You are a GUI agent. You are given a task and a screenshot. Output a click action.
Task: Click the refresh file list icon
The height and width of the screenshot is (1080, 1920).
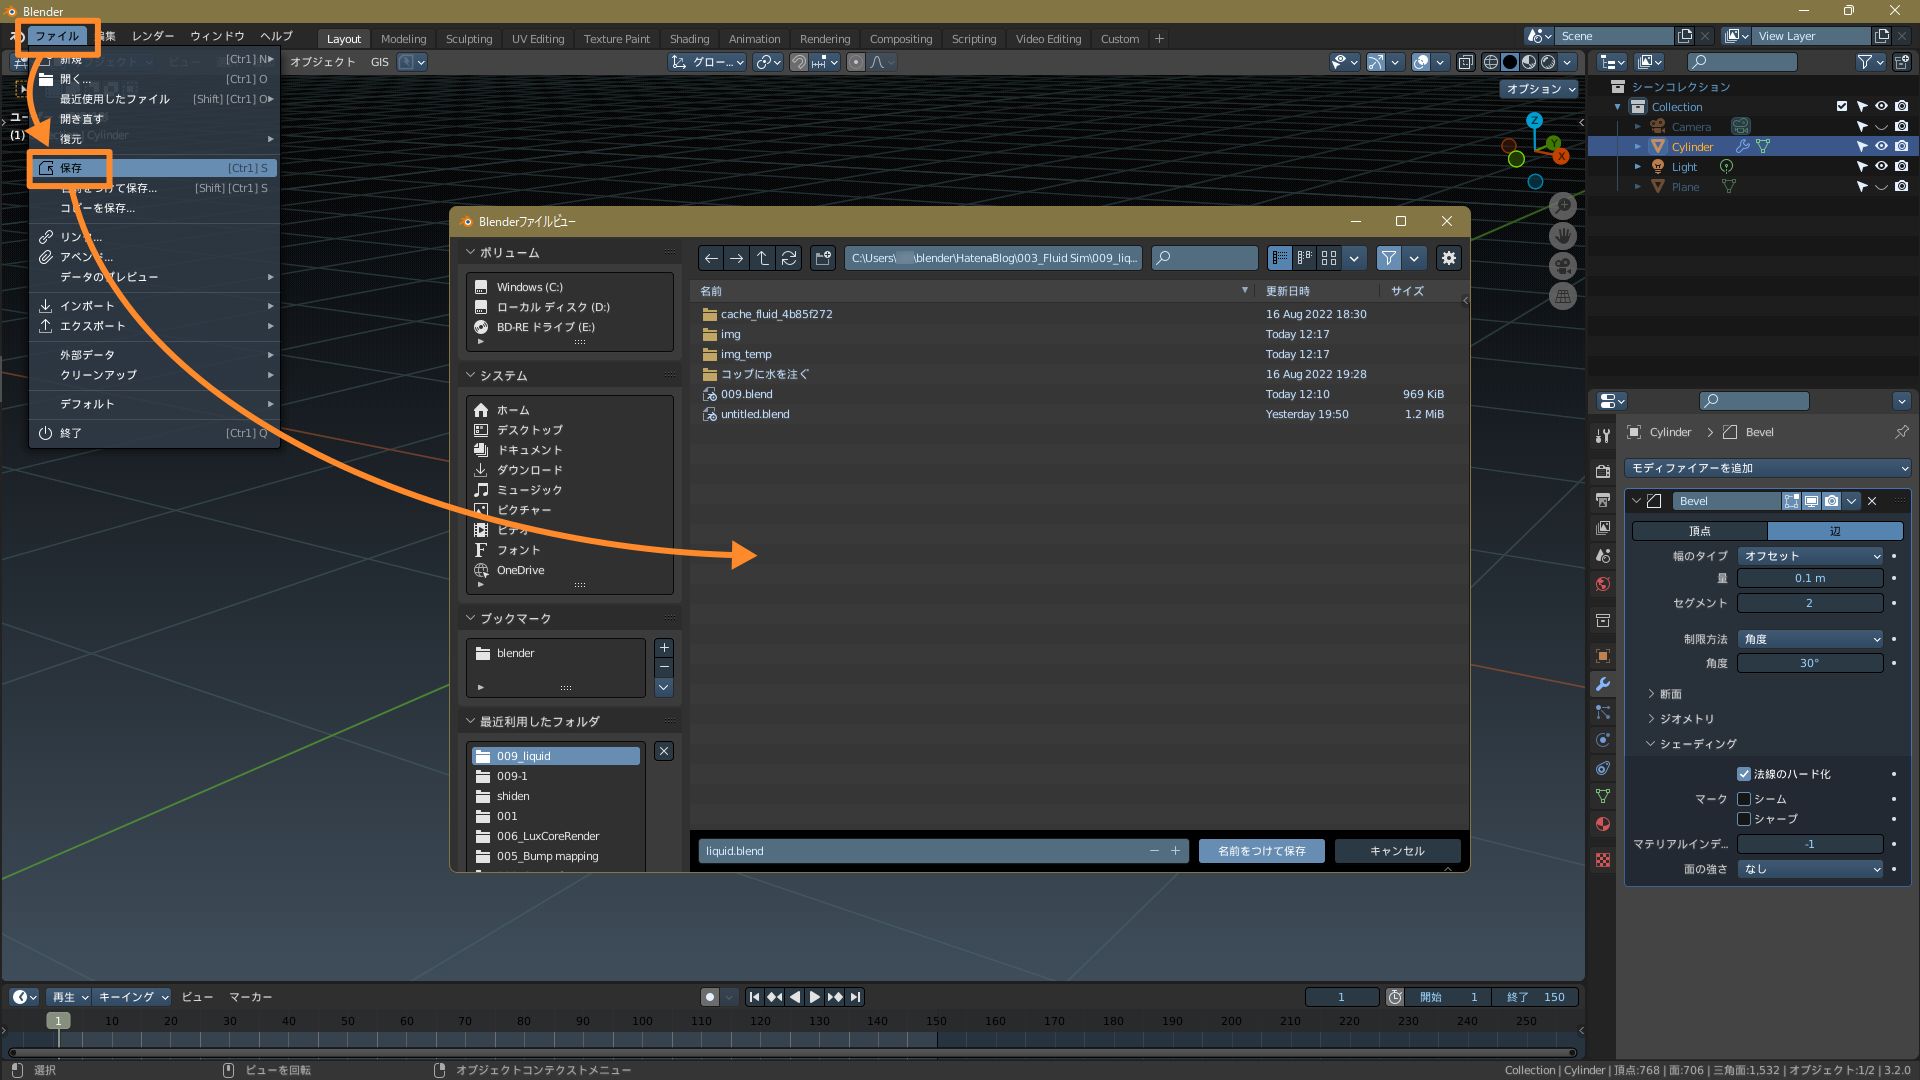tap(789, 258)
